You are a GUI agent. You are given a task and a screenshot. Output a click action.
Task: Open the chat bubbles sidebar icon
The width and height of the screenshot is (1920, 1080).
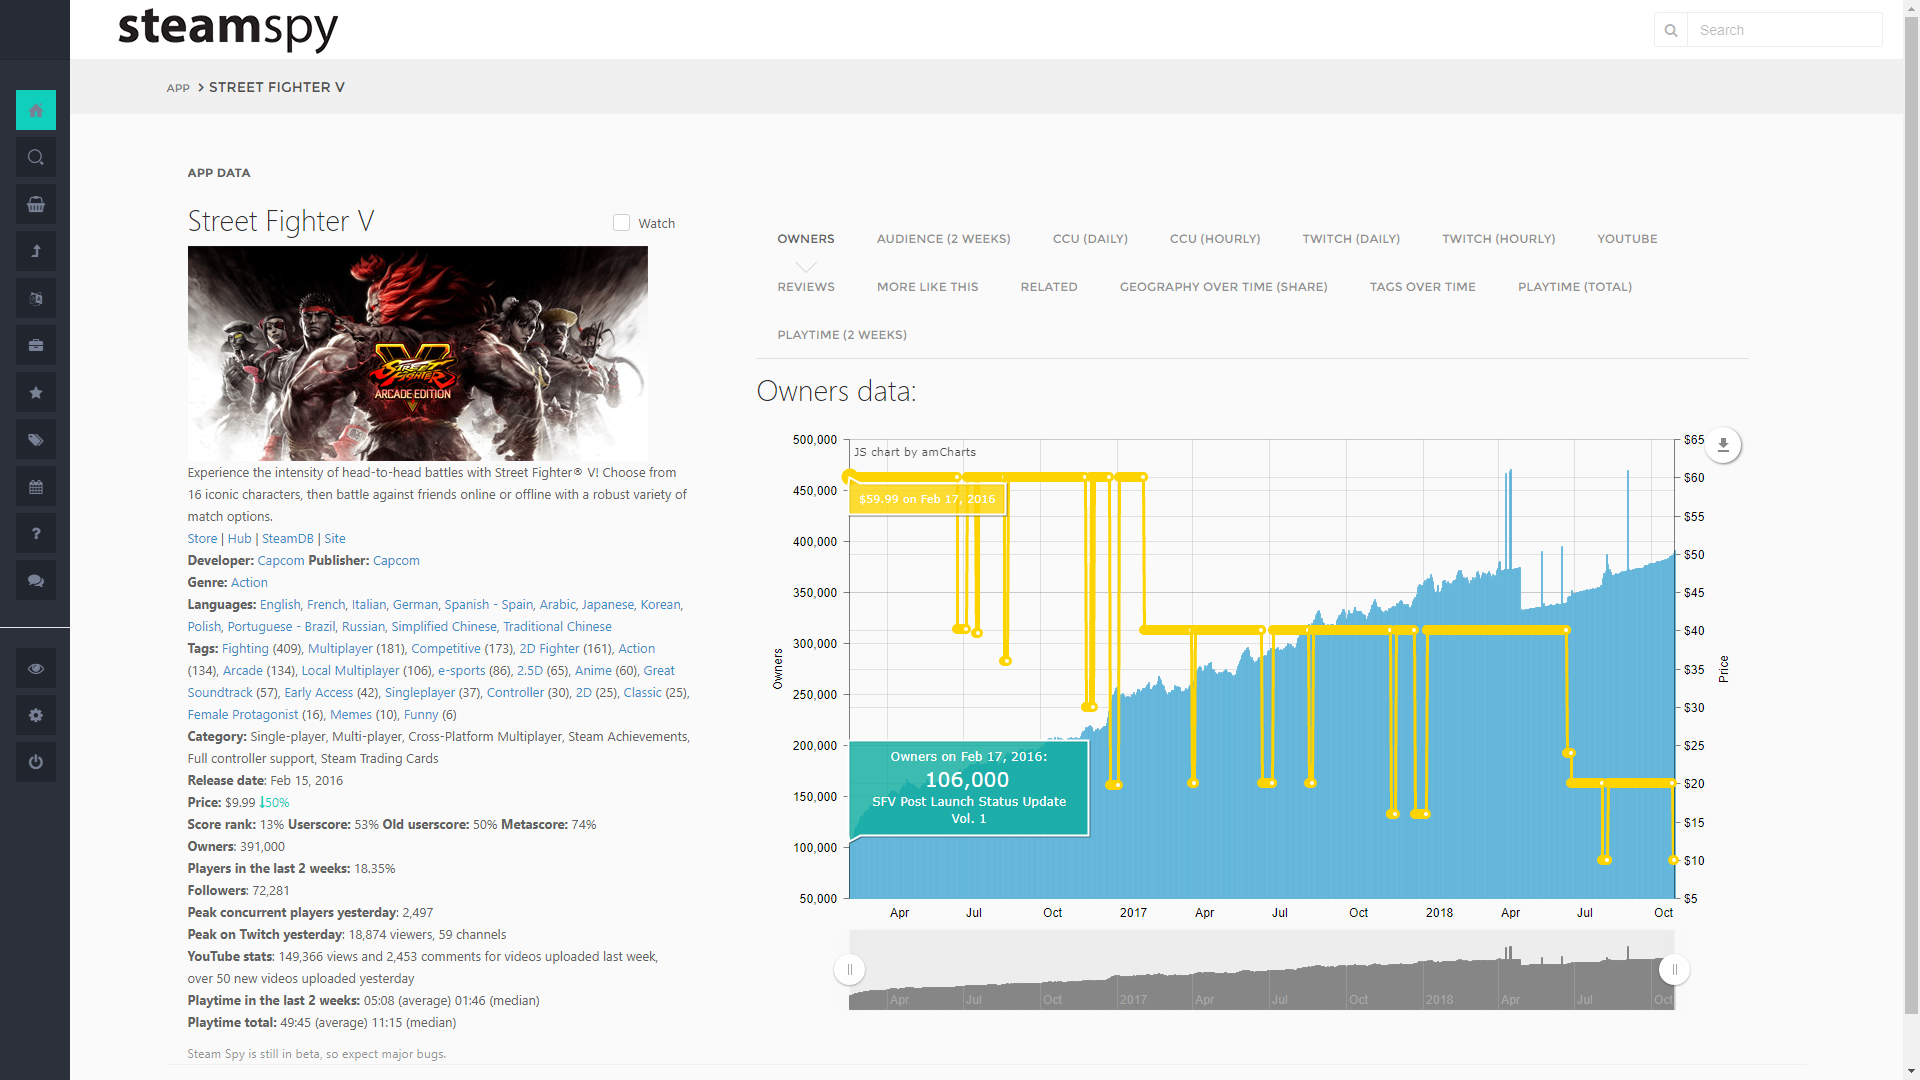pos(36,580)
